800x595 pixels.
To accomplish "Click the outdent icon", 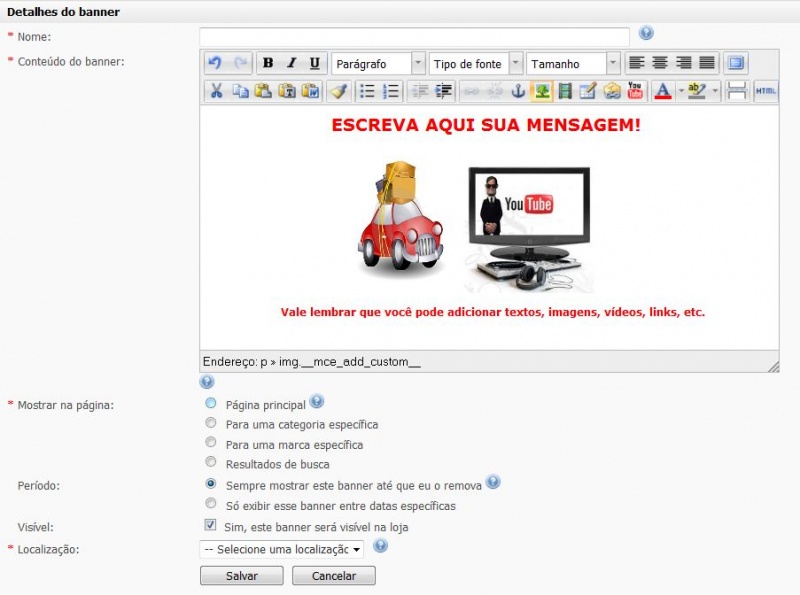I will coord(420,91).
